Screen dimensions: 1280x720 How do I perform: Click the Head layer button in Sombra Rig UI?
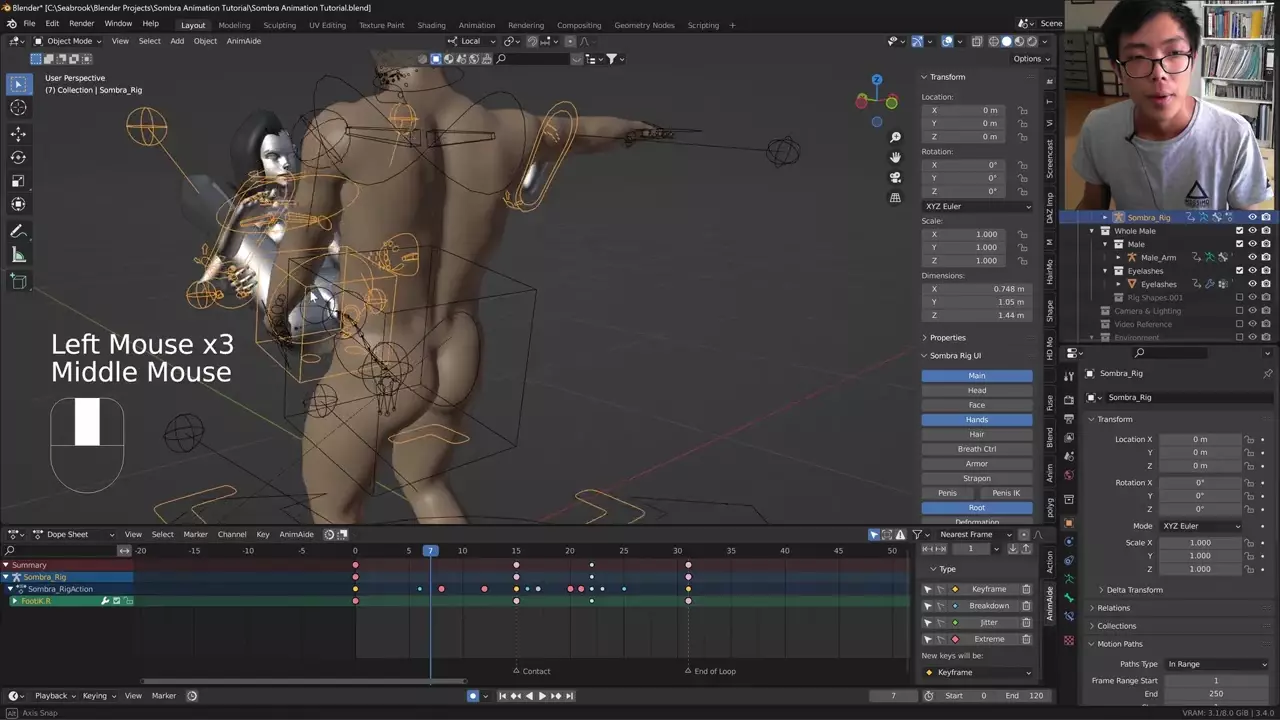click(976, 390)
